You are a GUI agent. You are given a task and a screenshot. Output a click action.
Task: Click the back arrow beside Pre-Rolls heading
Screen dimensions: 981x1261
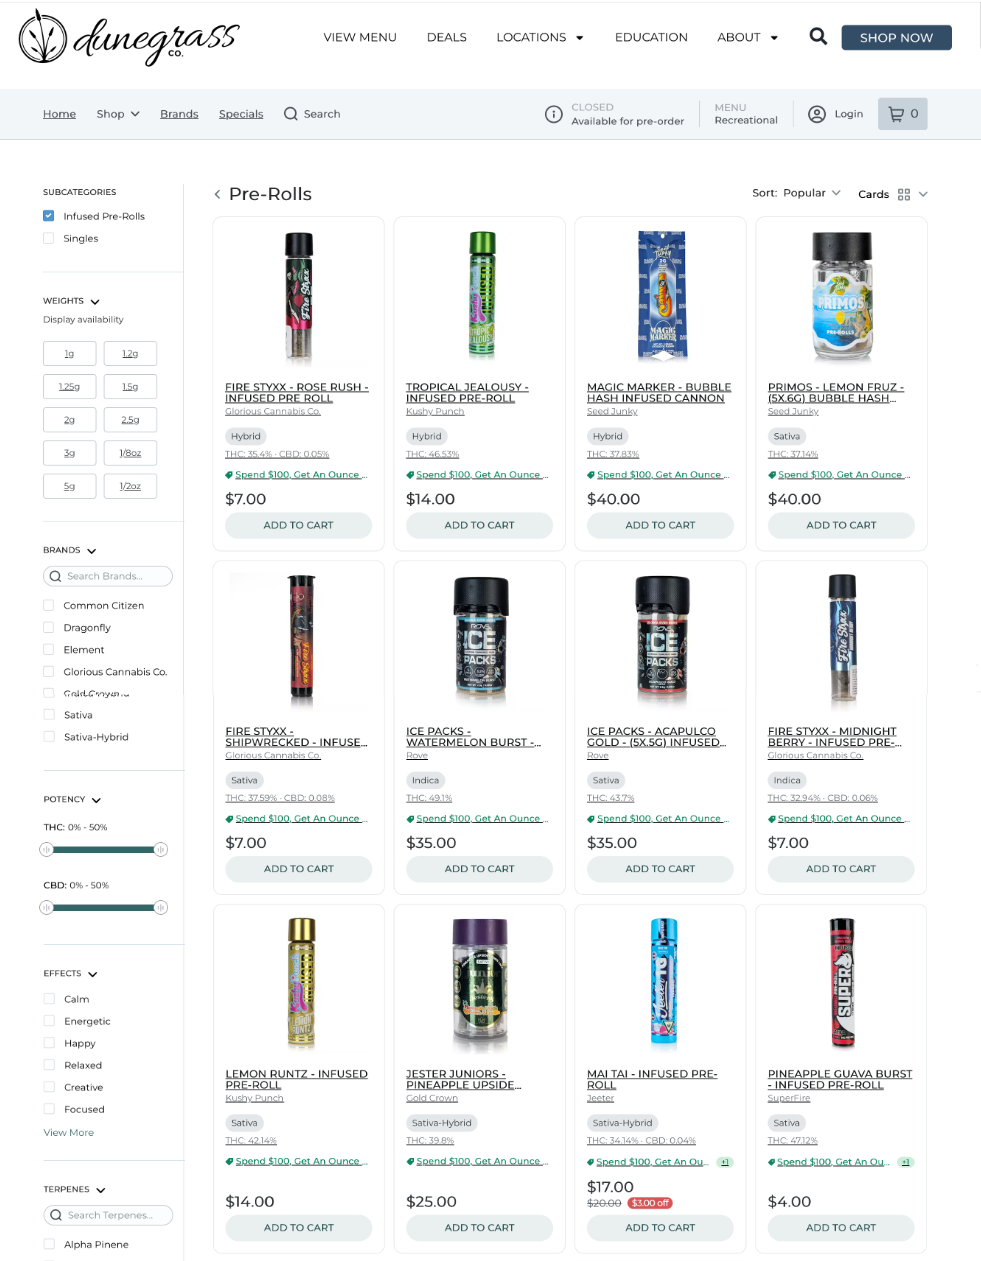[217, 194]
